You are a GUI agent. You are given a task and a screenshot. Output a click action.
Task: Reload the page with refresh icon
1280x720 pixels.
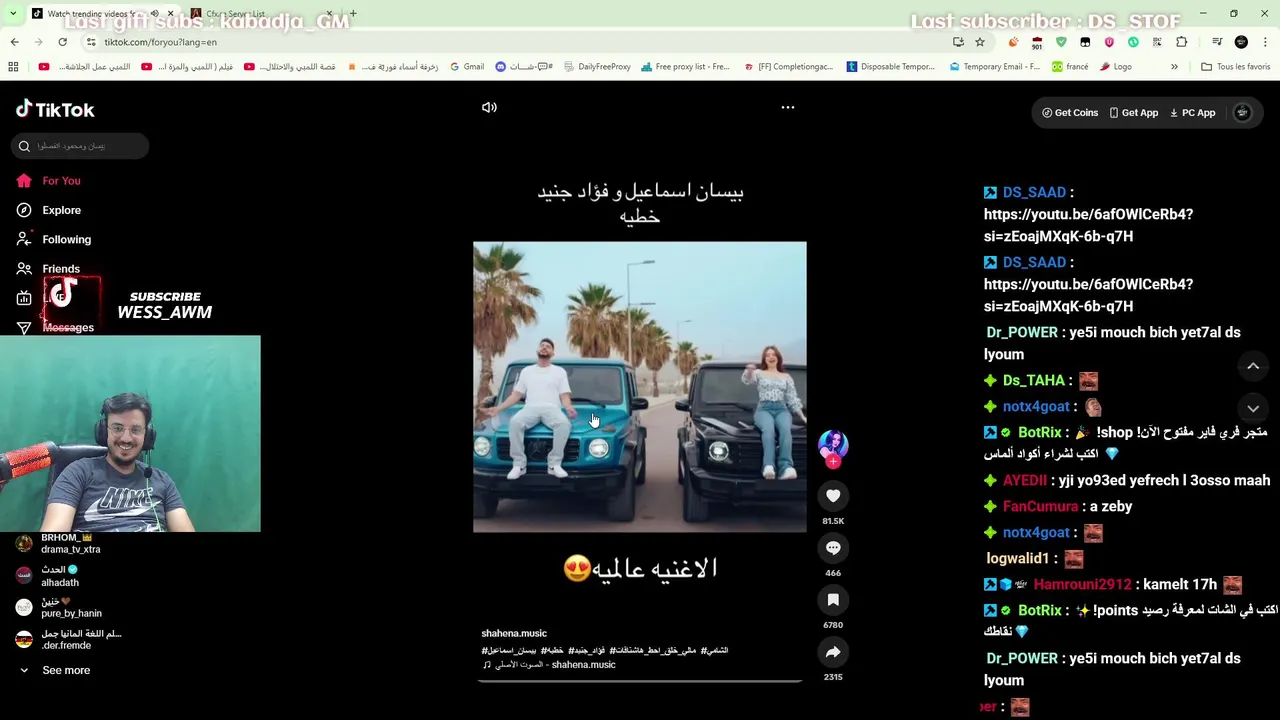(x=62, y=42)
